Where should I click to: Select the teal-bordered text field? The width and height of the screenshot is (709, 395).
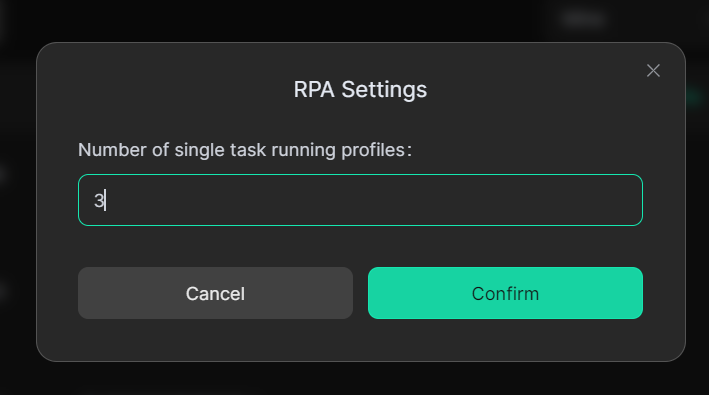point(360,200)
